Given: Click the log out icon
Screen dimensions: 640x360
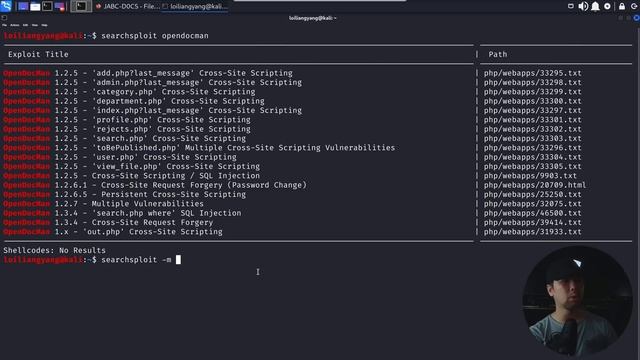Looking at the screenshot, I should pos(634,6).
